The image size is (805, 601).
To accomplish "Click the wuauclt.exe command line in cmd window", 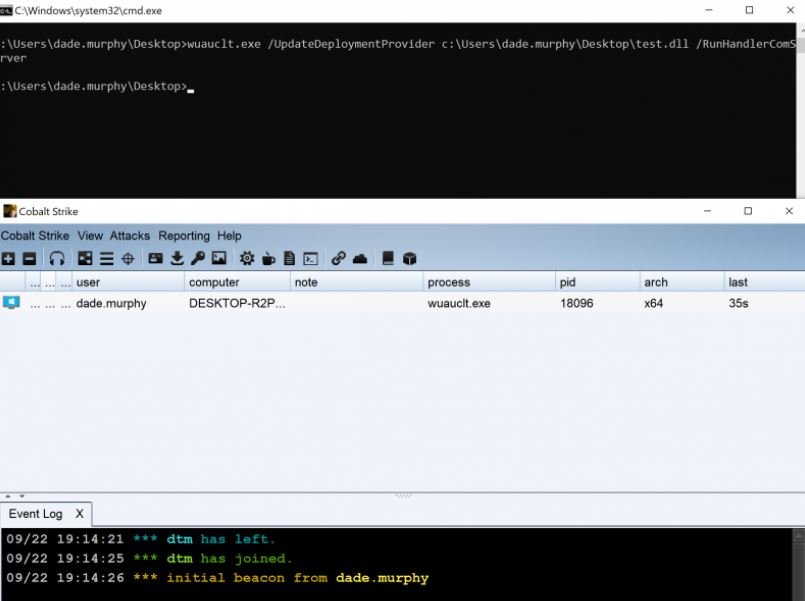I will 398,51.
